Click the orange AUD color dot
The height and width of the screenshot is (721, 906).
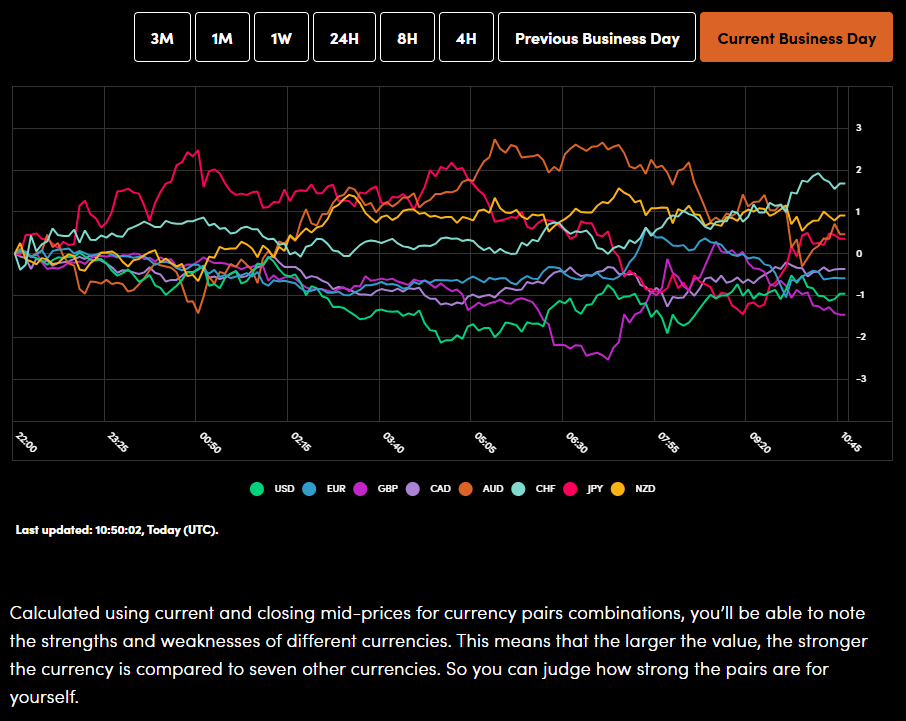(465, 489)
